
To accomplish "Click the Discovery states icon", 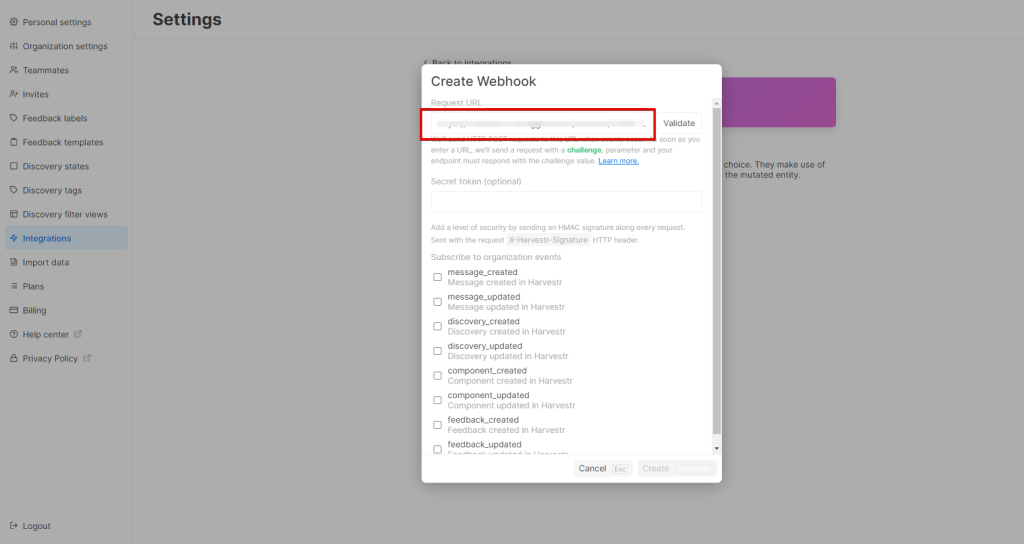I will tap(13, 166).
